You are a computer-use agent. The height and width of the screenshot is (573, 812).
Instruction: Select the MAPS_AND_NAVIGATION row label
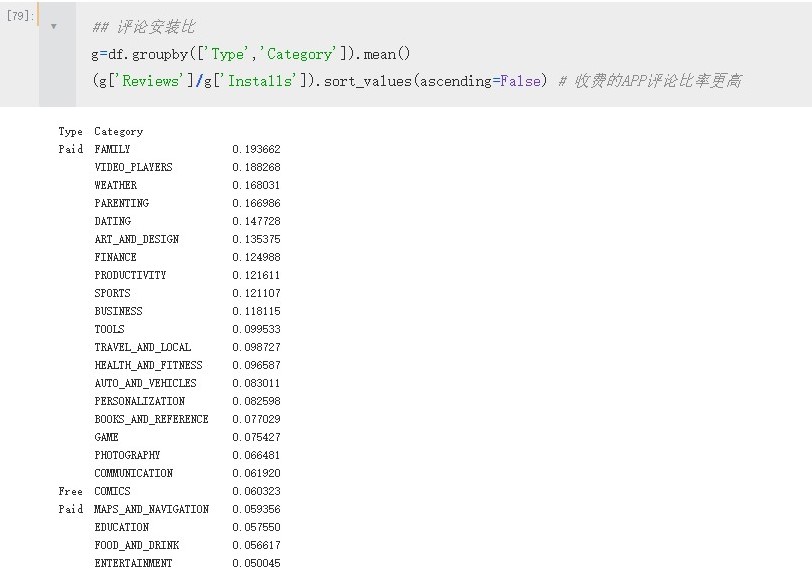click(x=151, y=509)
